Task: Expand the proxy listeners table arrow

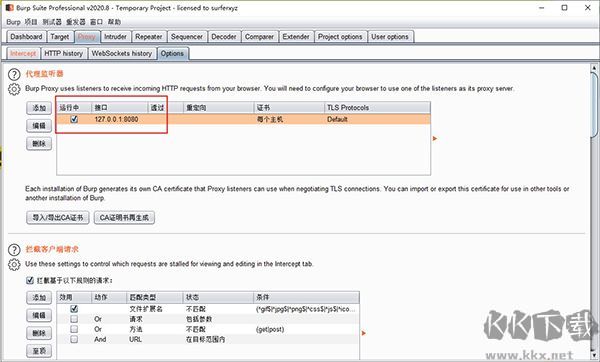Action: click(x=435, y=139)
